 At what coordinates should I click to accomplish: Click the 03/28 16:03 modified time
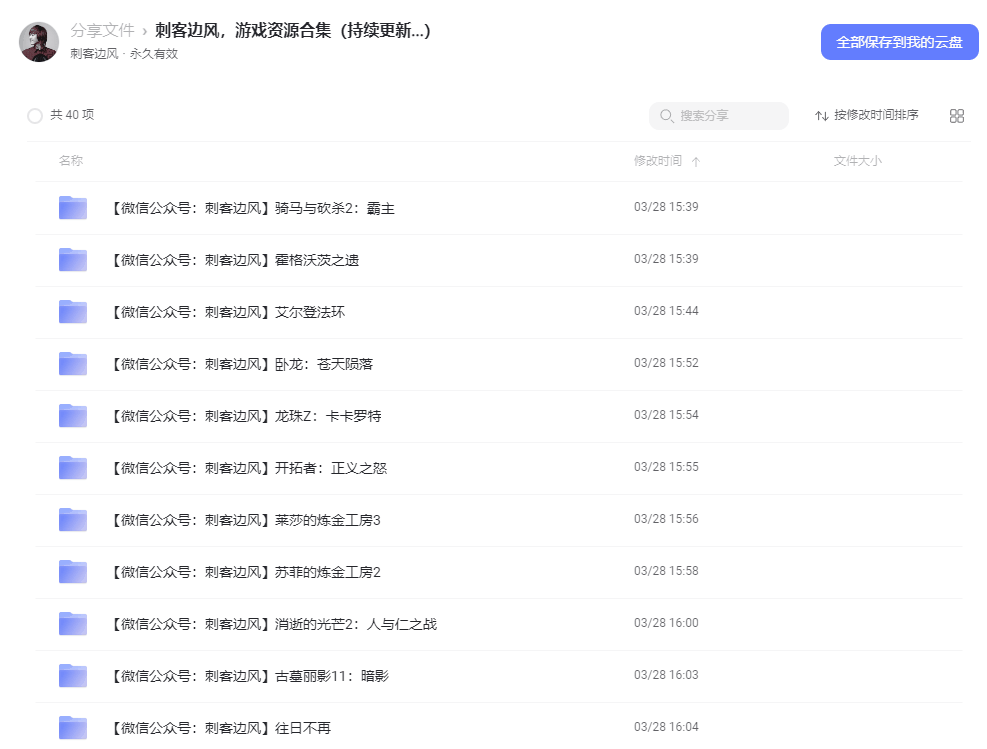coord(666,675)
